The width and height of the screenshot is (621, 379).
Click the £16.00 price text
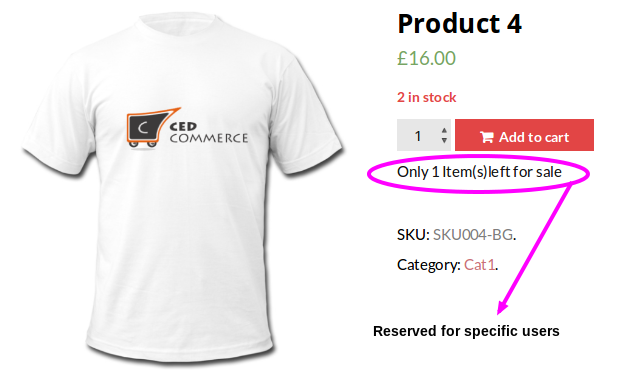click(x=427, y=58)
